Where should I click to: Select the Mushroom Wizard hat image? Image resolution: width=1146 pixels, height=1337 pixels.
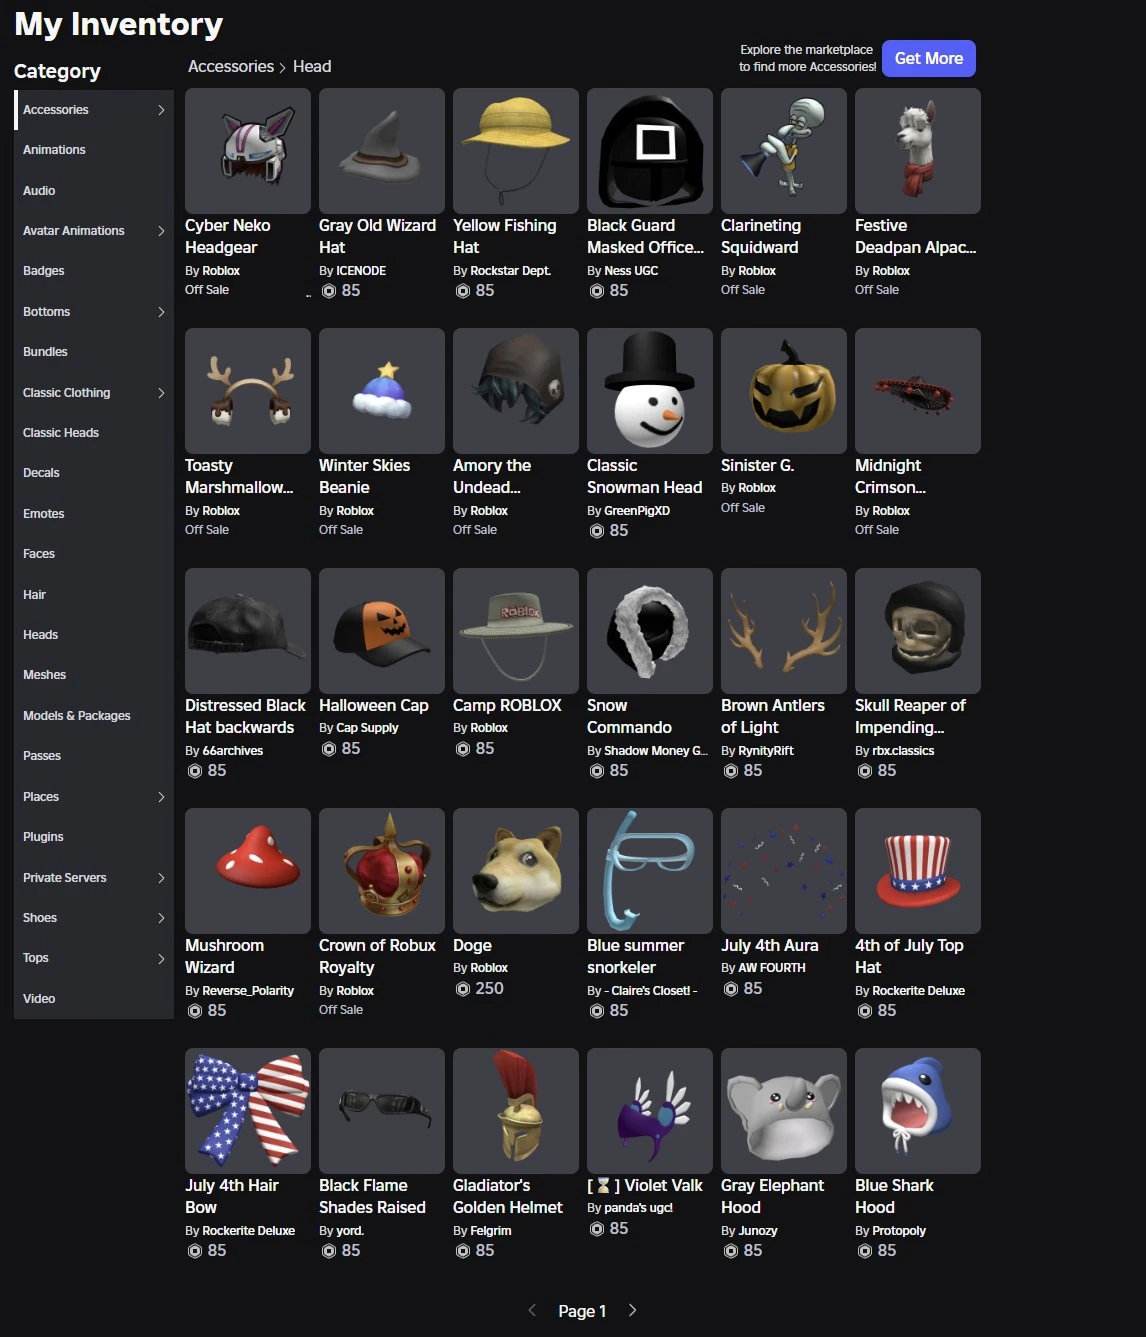248,871
